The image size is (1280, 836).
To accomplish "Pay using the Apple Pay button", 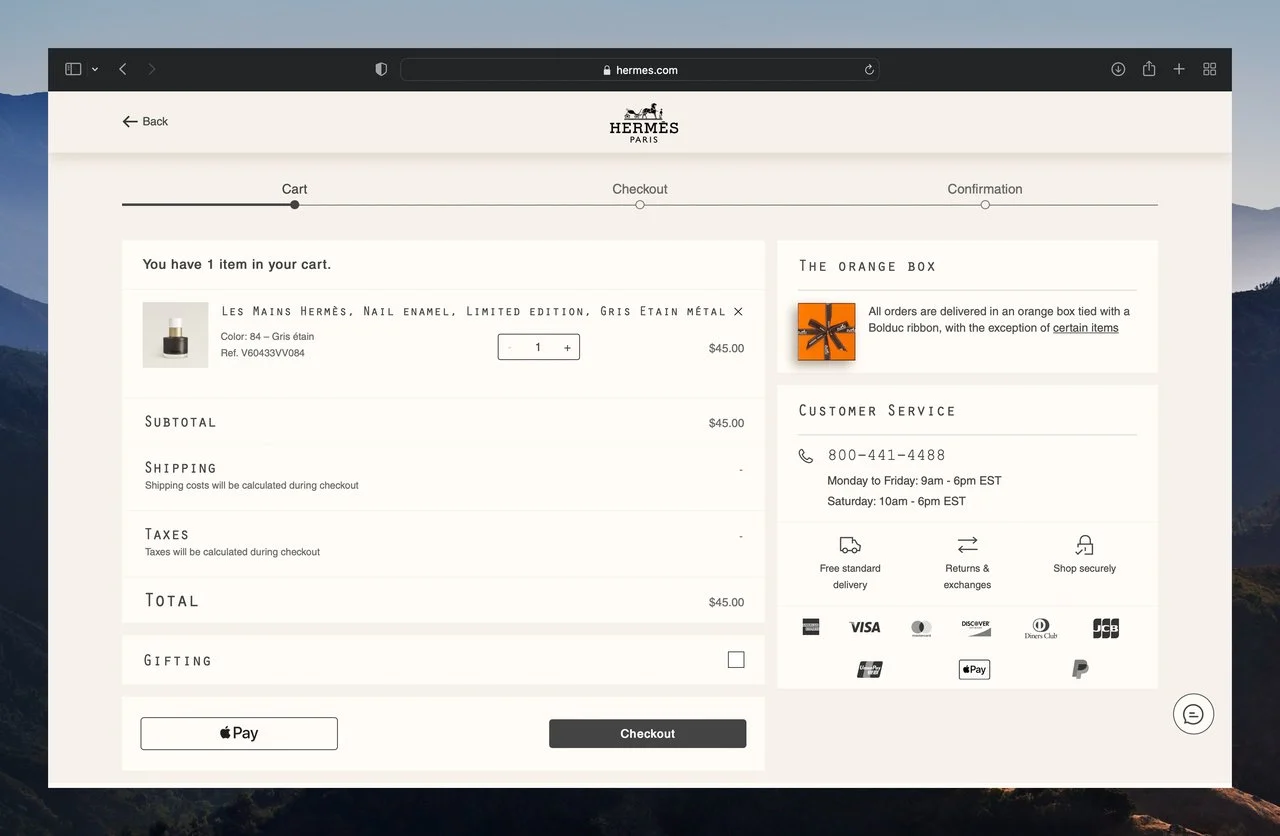I will (239, 733).
